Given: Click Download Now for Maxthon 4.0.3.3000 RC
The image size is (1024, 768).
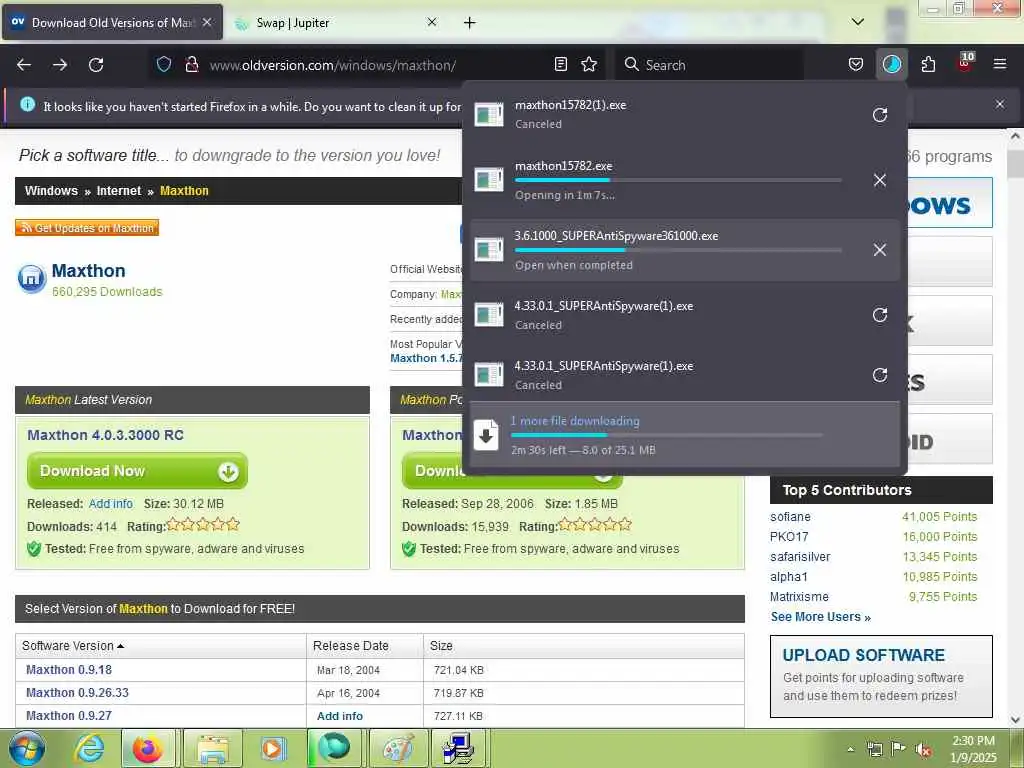Looking at the screenshot, I should (137, 471).
